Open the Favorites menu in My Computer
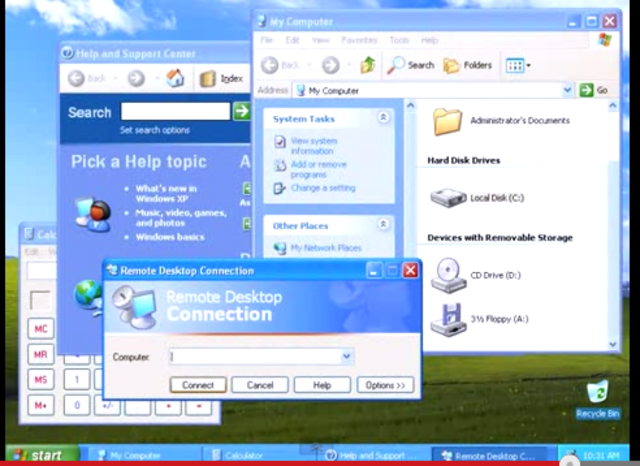 coord(359,40)
